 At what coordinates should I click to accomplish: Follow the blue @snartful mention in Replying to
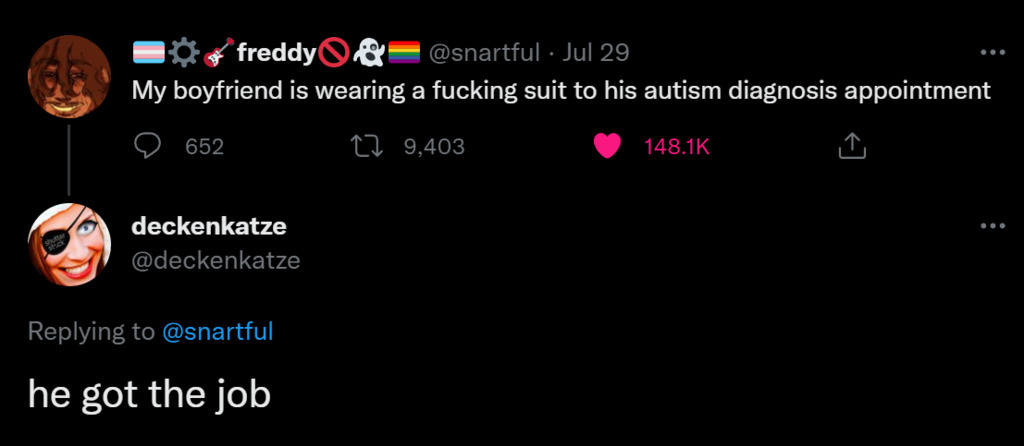coord(217,331)
